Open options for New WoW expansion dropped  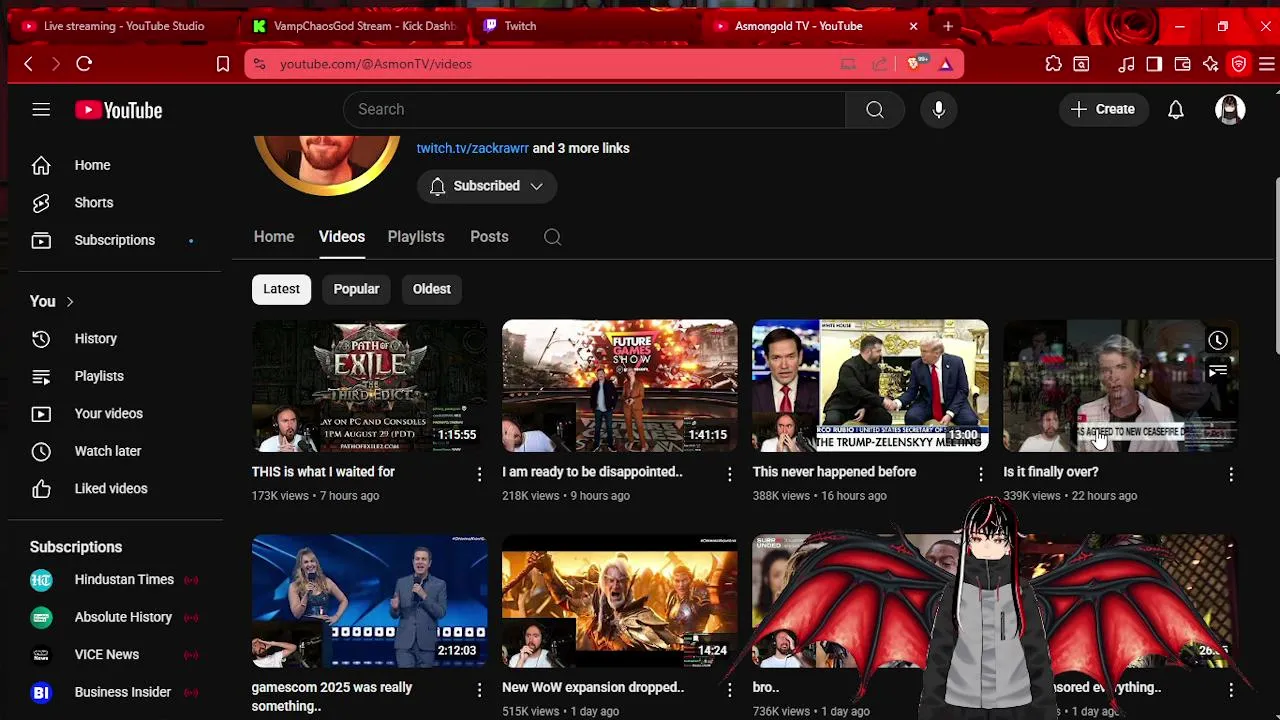729,690
